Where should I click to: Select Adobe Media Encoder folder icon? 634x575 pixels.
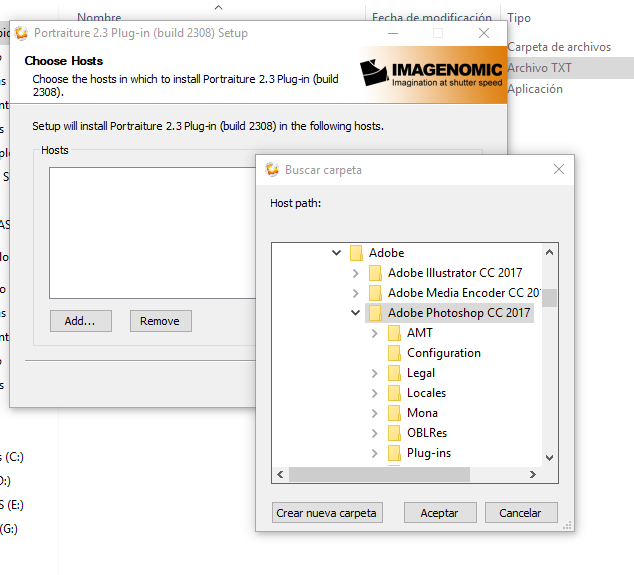click(x=375, y=293)
